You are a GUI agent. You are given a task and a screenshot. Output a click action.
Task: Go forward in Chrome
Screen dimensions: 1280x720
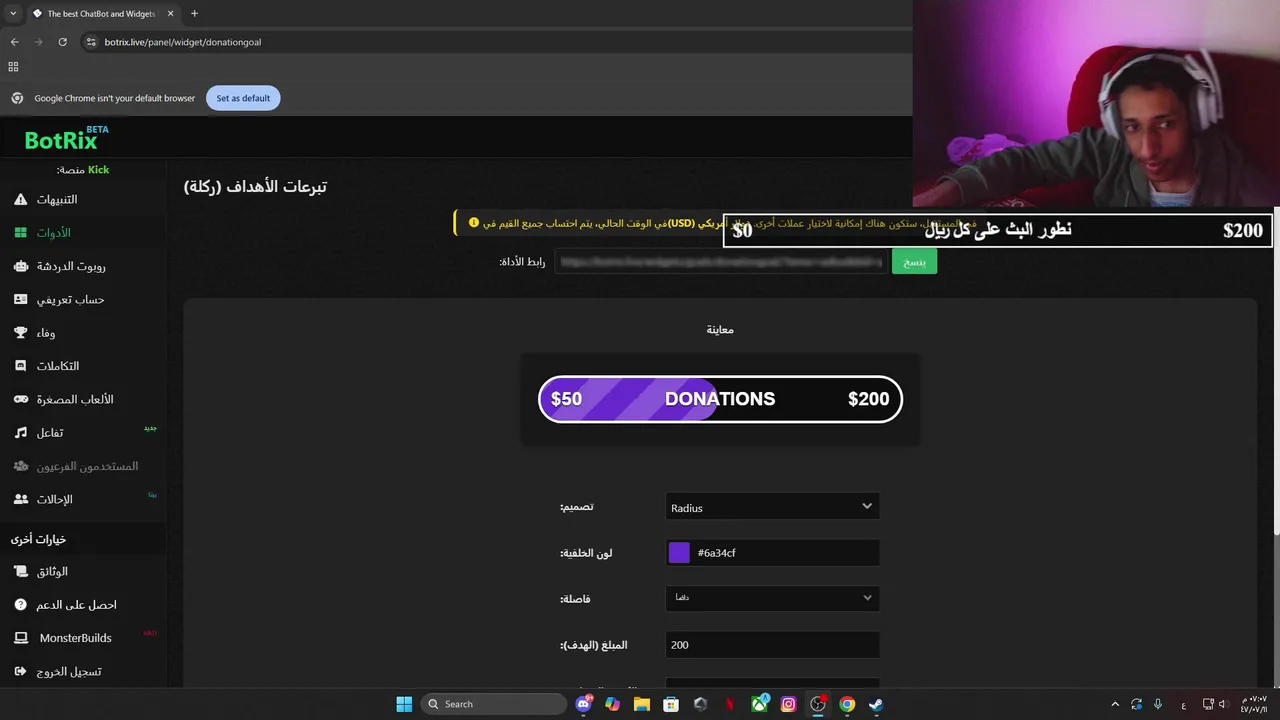pyautogui.click(x=38, y=42)
